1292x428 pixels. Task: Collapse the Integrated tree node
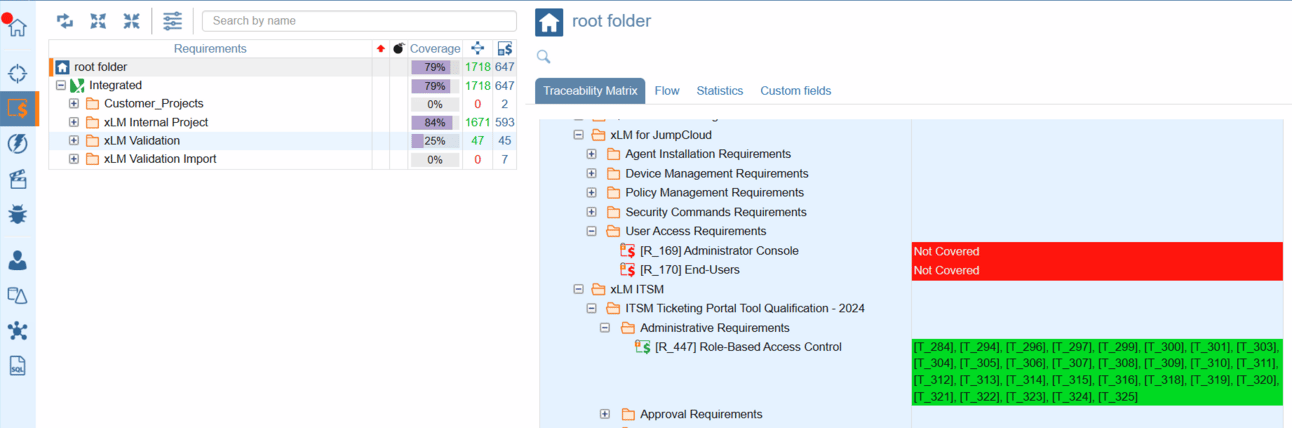(x=60, y=86)
